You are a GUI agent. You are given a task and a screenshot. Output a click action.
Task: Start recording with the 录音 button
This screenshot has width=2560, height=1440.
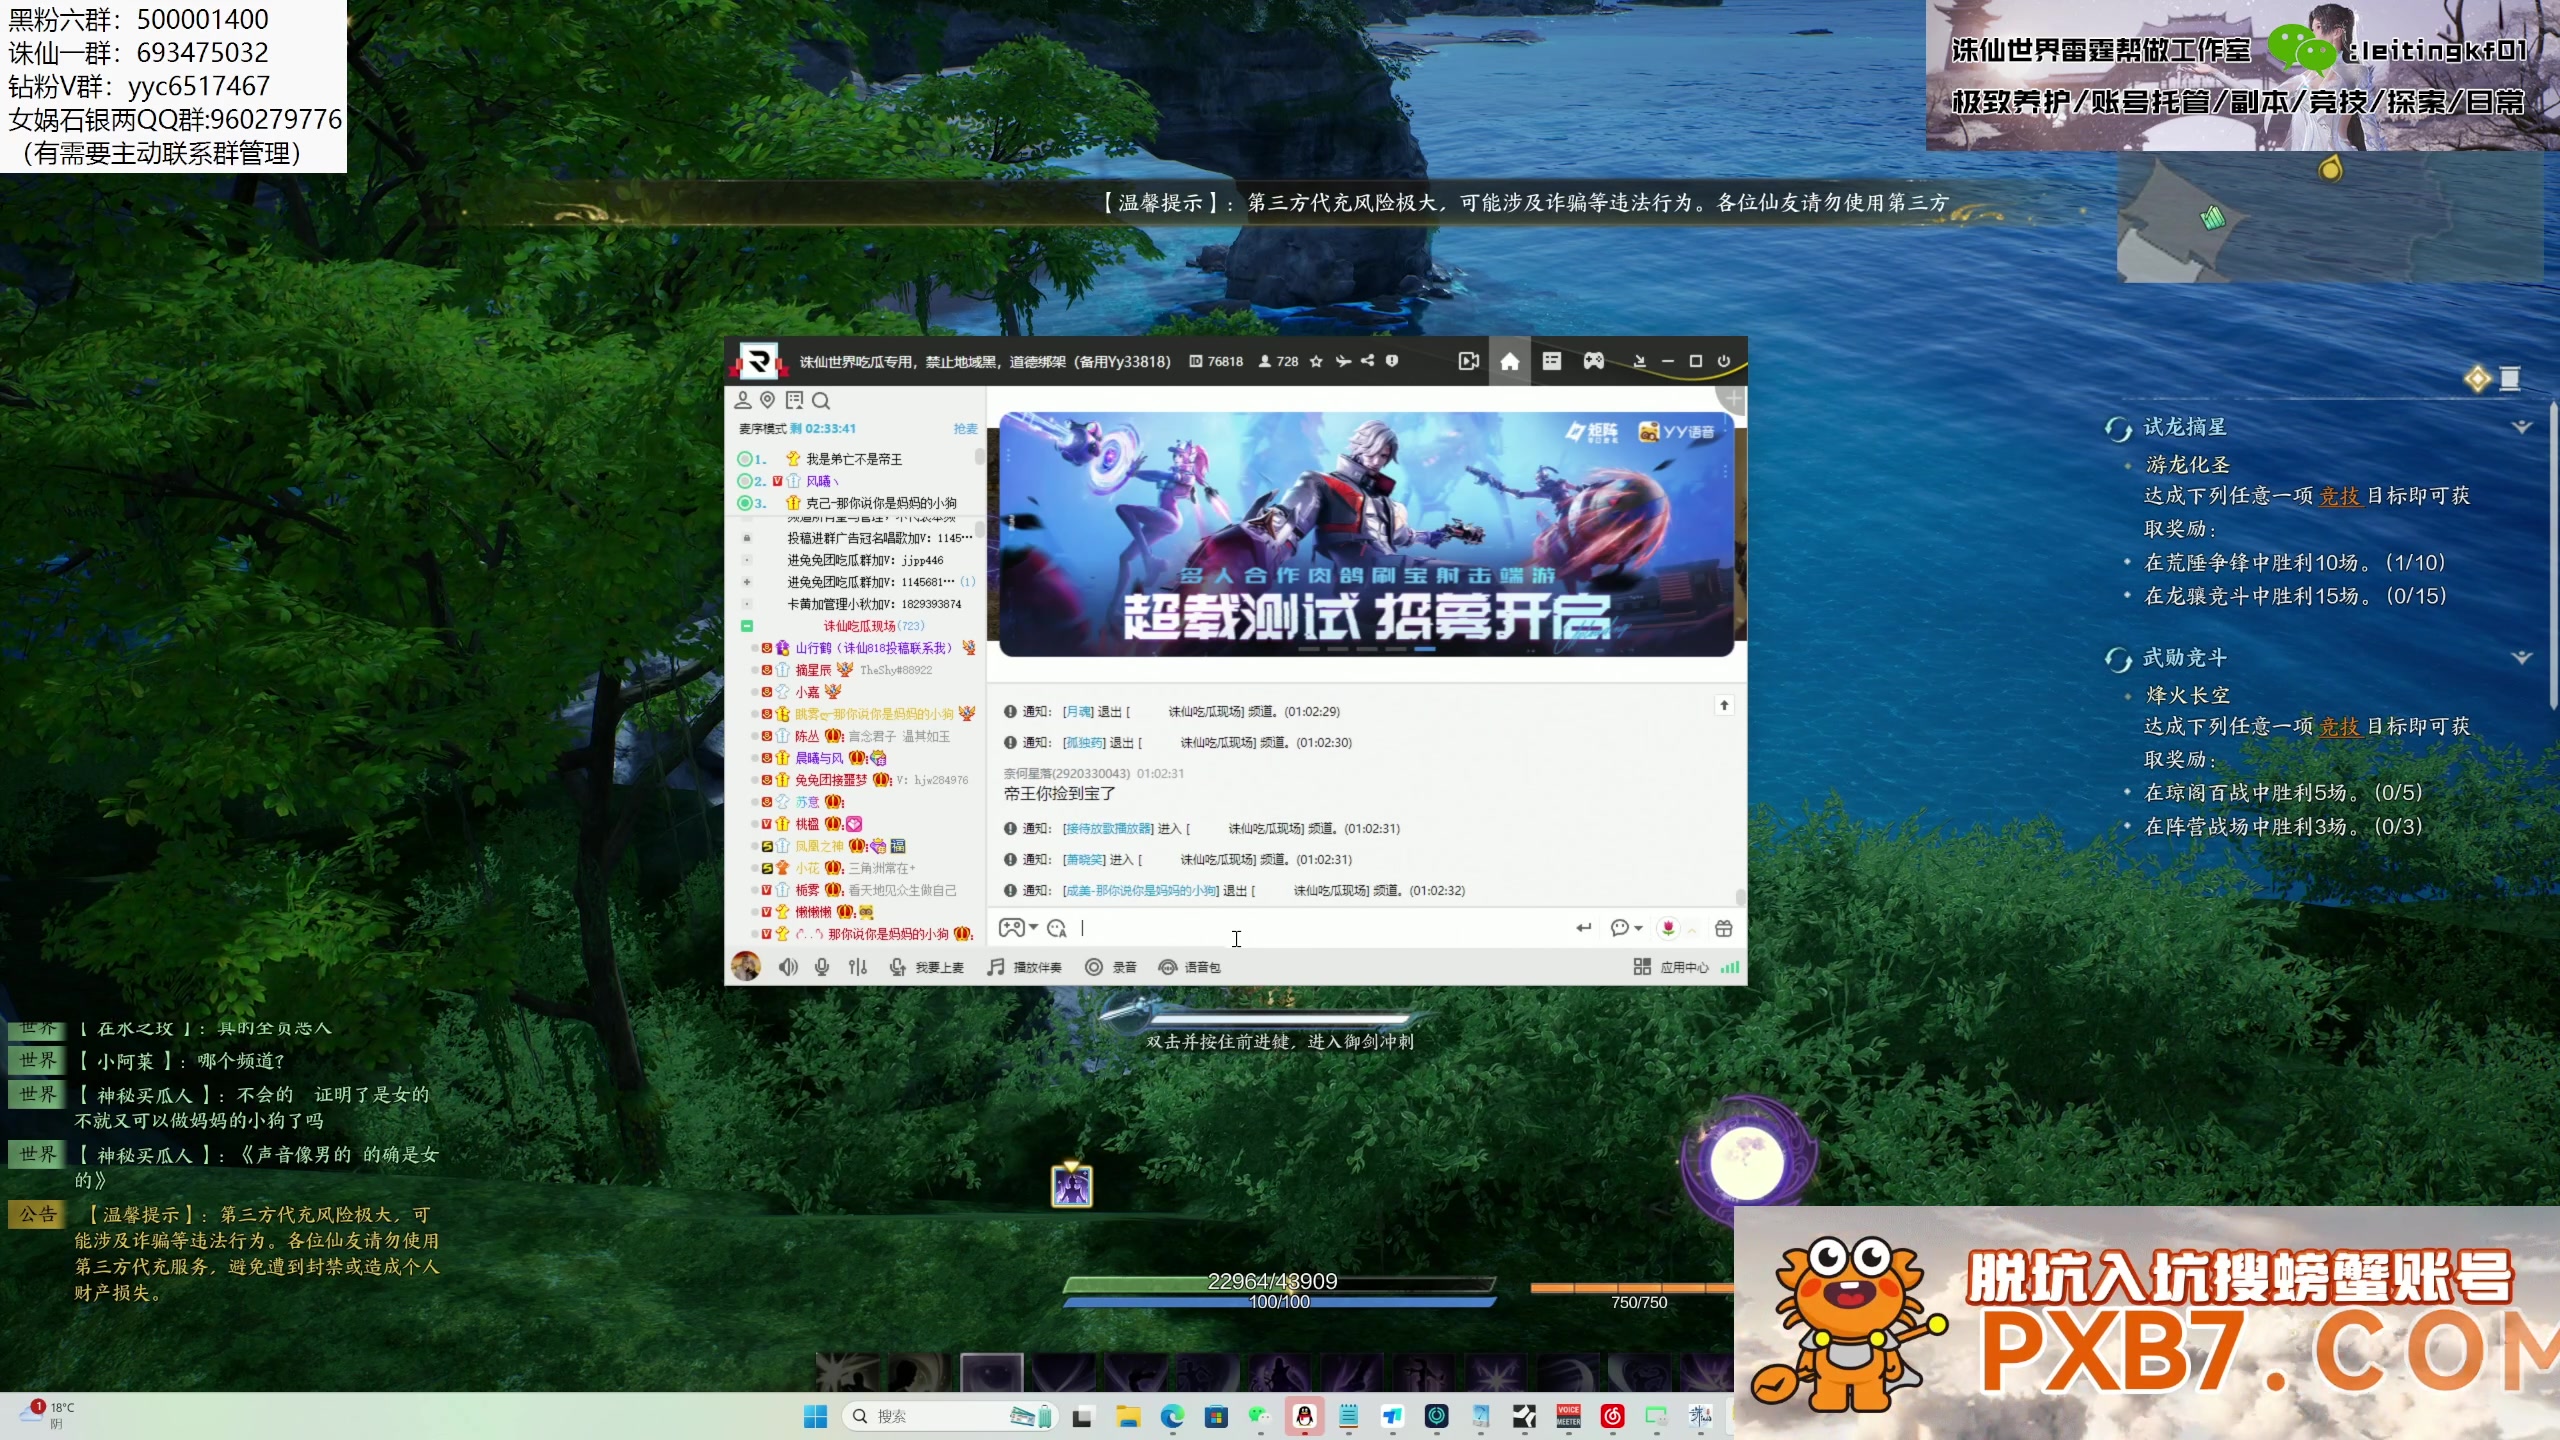[x=1111, y=967]
